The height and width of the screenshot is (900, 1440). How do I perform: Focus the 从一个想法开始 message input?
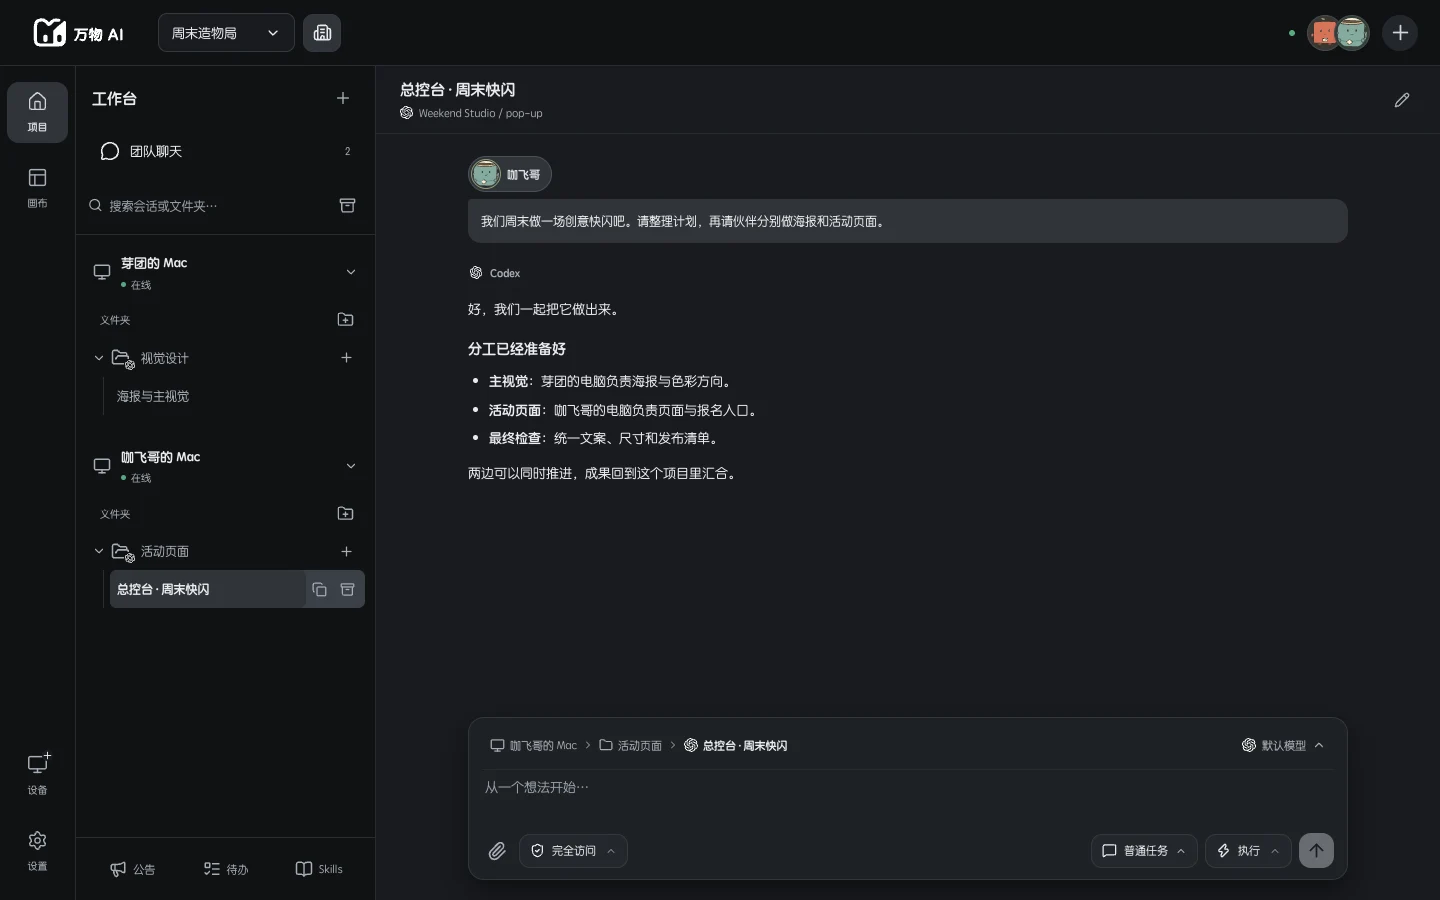pyautogui.click(x=907, y=788)
